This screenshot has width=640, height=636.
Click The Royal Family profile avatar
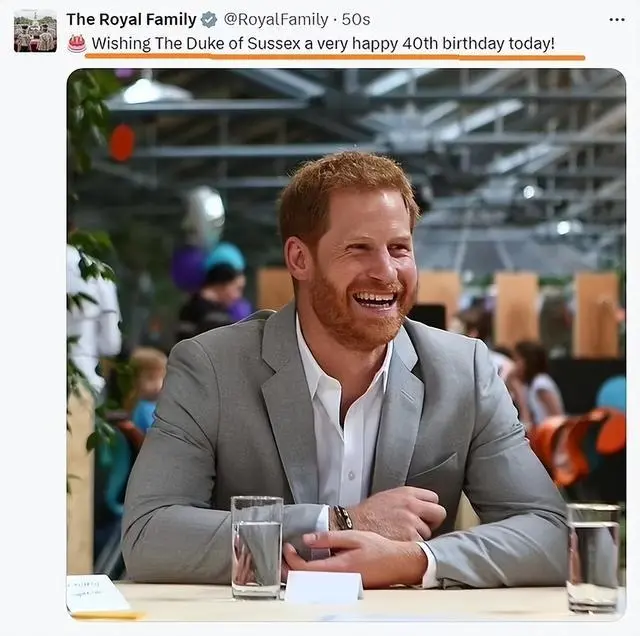(35, 31)
